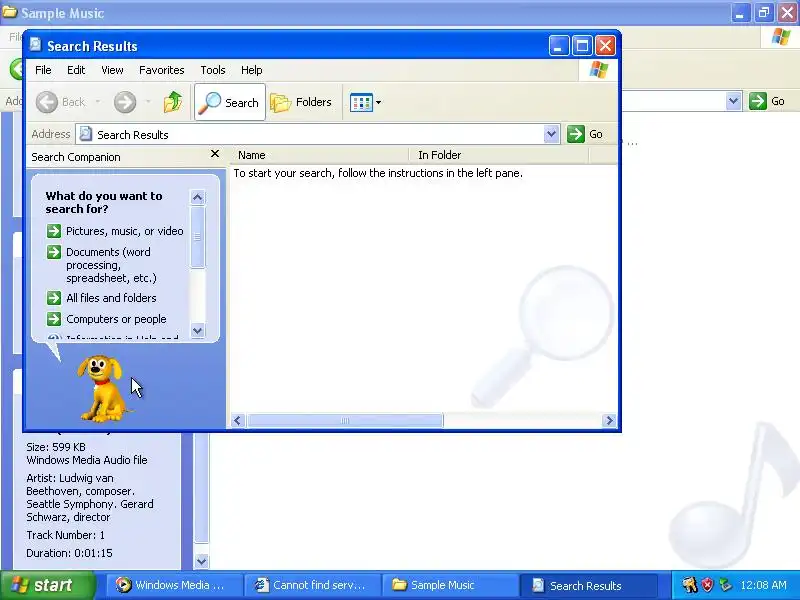Open the Help menu
The image size is (800, 600).
[252, 70]
